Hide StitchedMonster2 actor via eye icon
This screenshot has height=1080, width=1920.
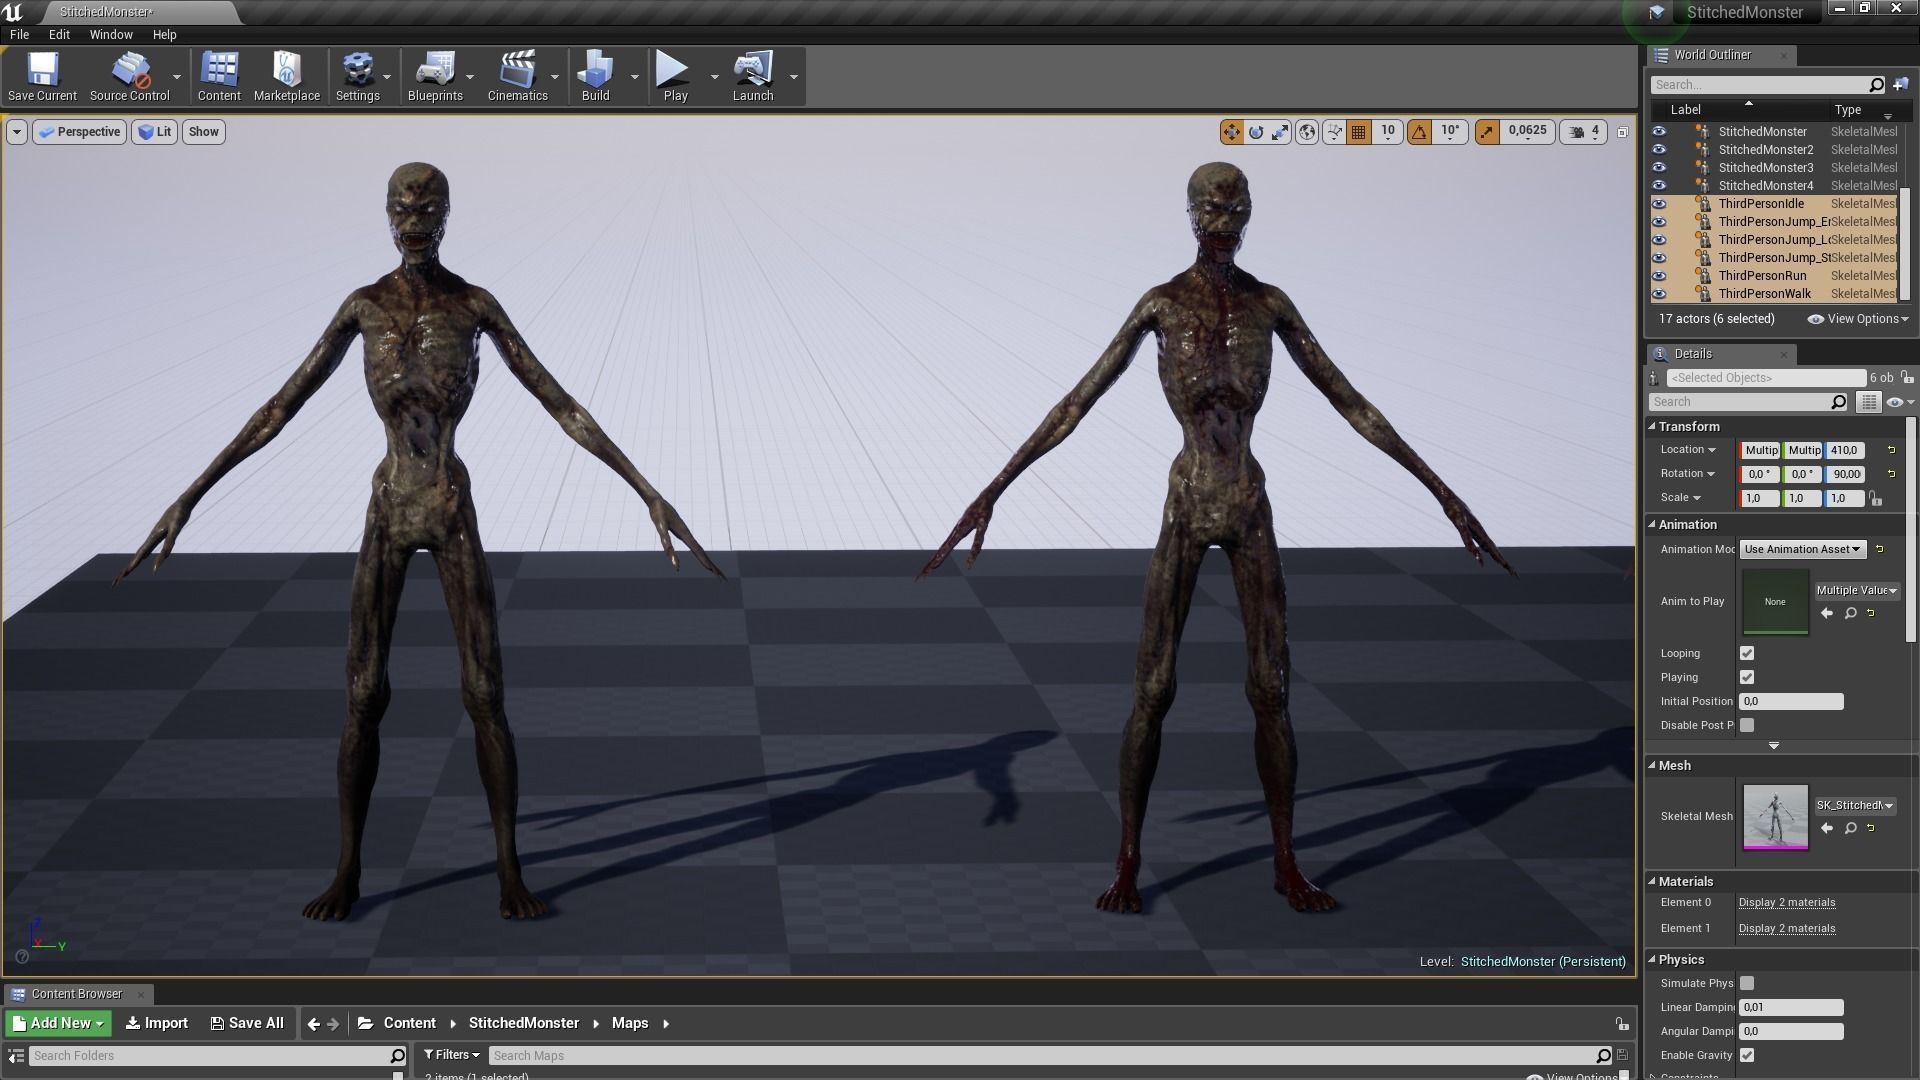tap(1659, 150)
